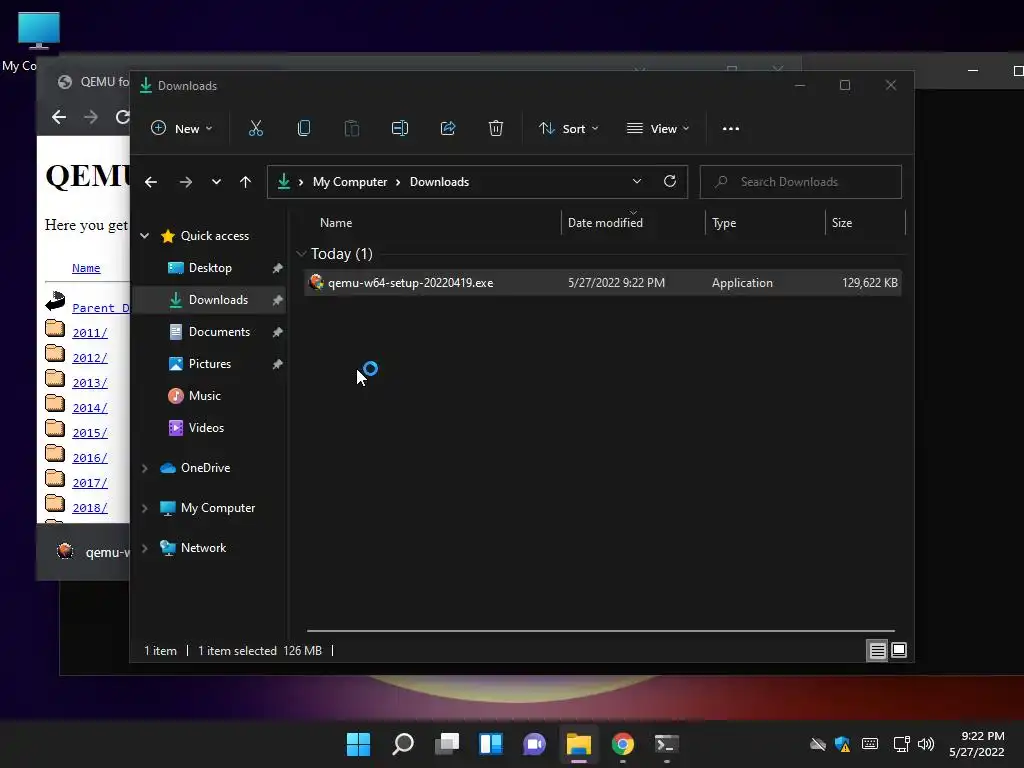
Task: Switch to large thumbnails view in the status bar
Action: click(x=899, y=650)
